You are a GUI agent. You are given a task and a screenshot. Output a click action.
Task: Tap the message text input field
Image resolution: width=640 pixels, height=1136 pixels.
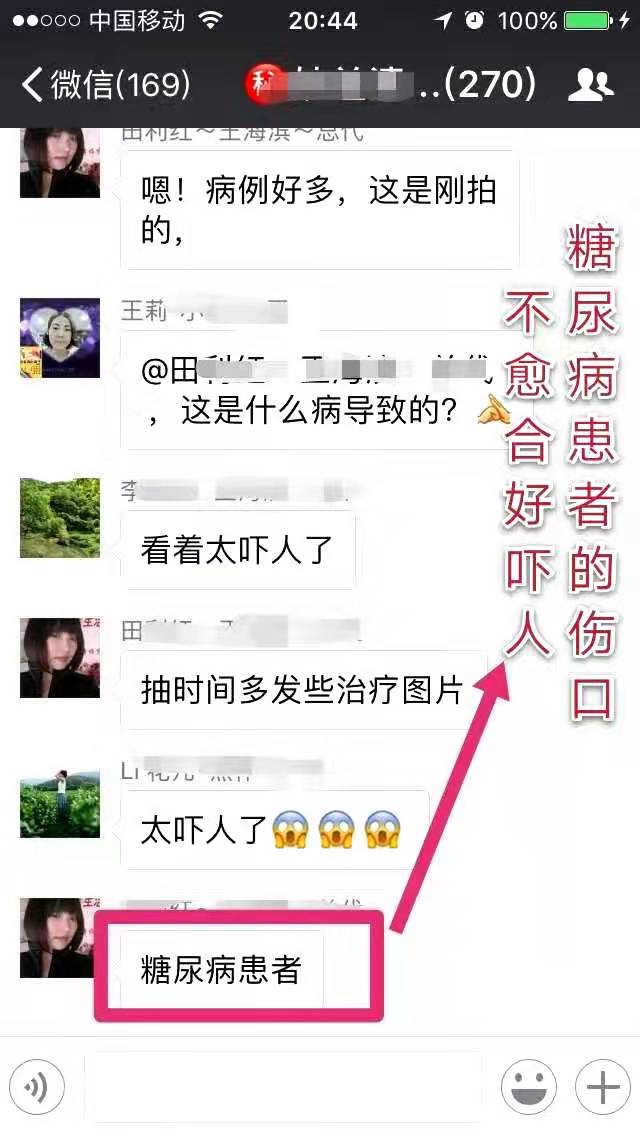tap(283, 1086)
